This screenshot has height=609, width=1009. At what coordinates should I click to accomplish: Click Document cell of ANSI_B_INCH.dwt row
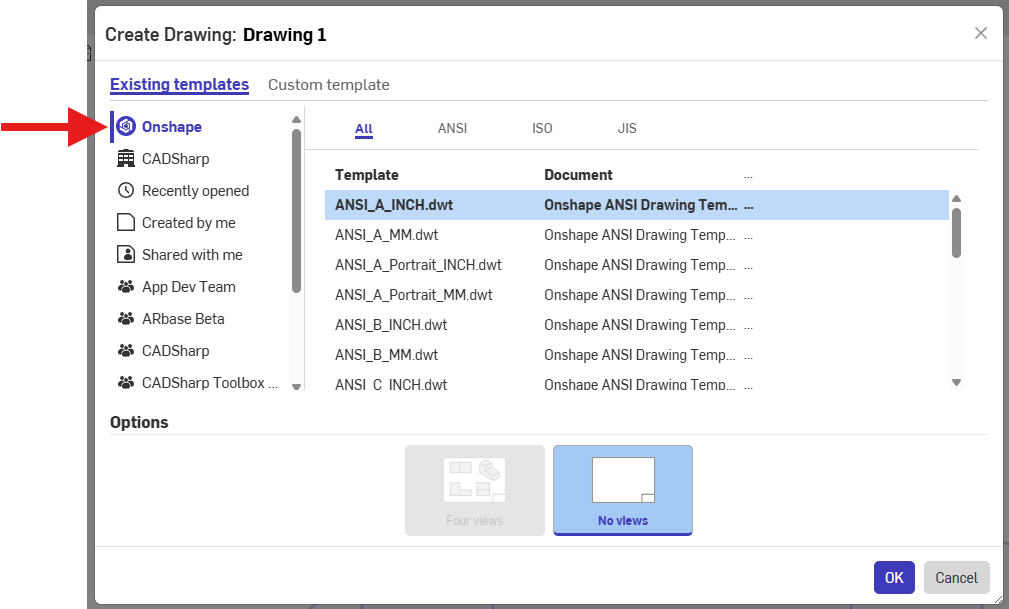coord(640,324)
